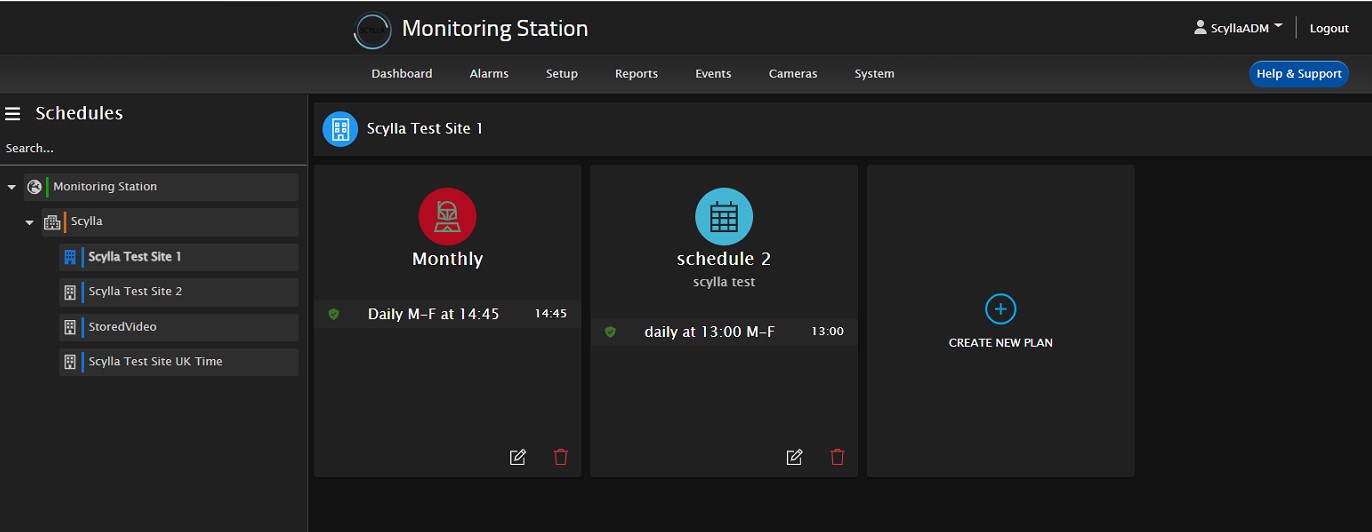The width and height of the screenshot is (1372, 532).
Task: Click the hamburger menu icon beside Schedules
Action: pyautogui.click(x=13, y=114)
